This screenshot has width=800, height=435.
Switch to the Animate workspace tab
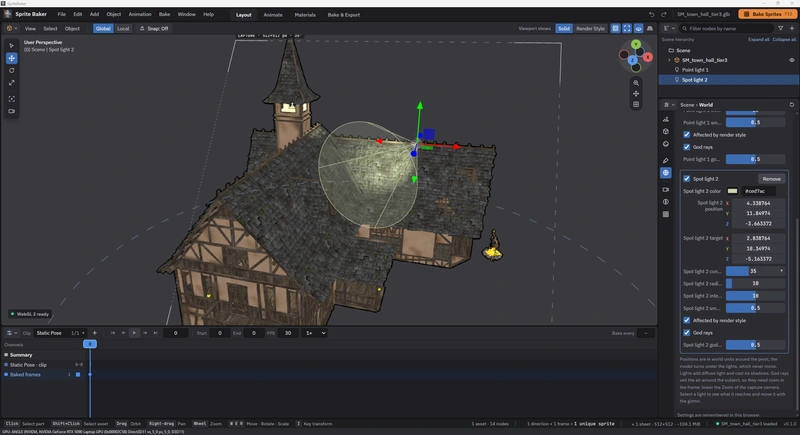pos(273,15)
